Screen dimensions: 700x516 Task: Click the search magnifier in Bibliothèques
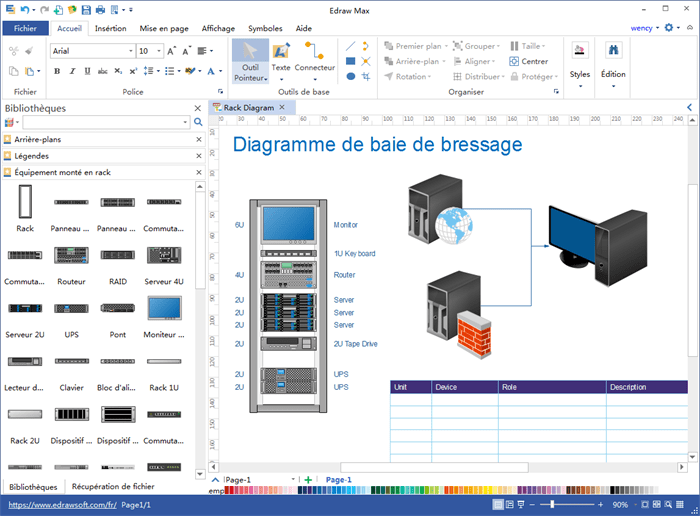(x=198, y=122)
